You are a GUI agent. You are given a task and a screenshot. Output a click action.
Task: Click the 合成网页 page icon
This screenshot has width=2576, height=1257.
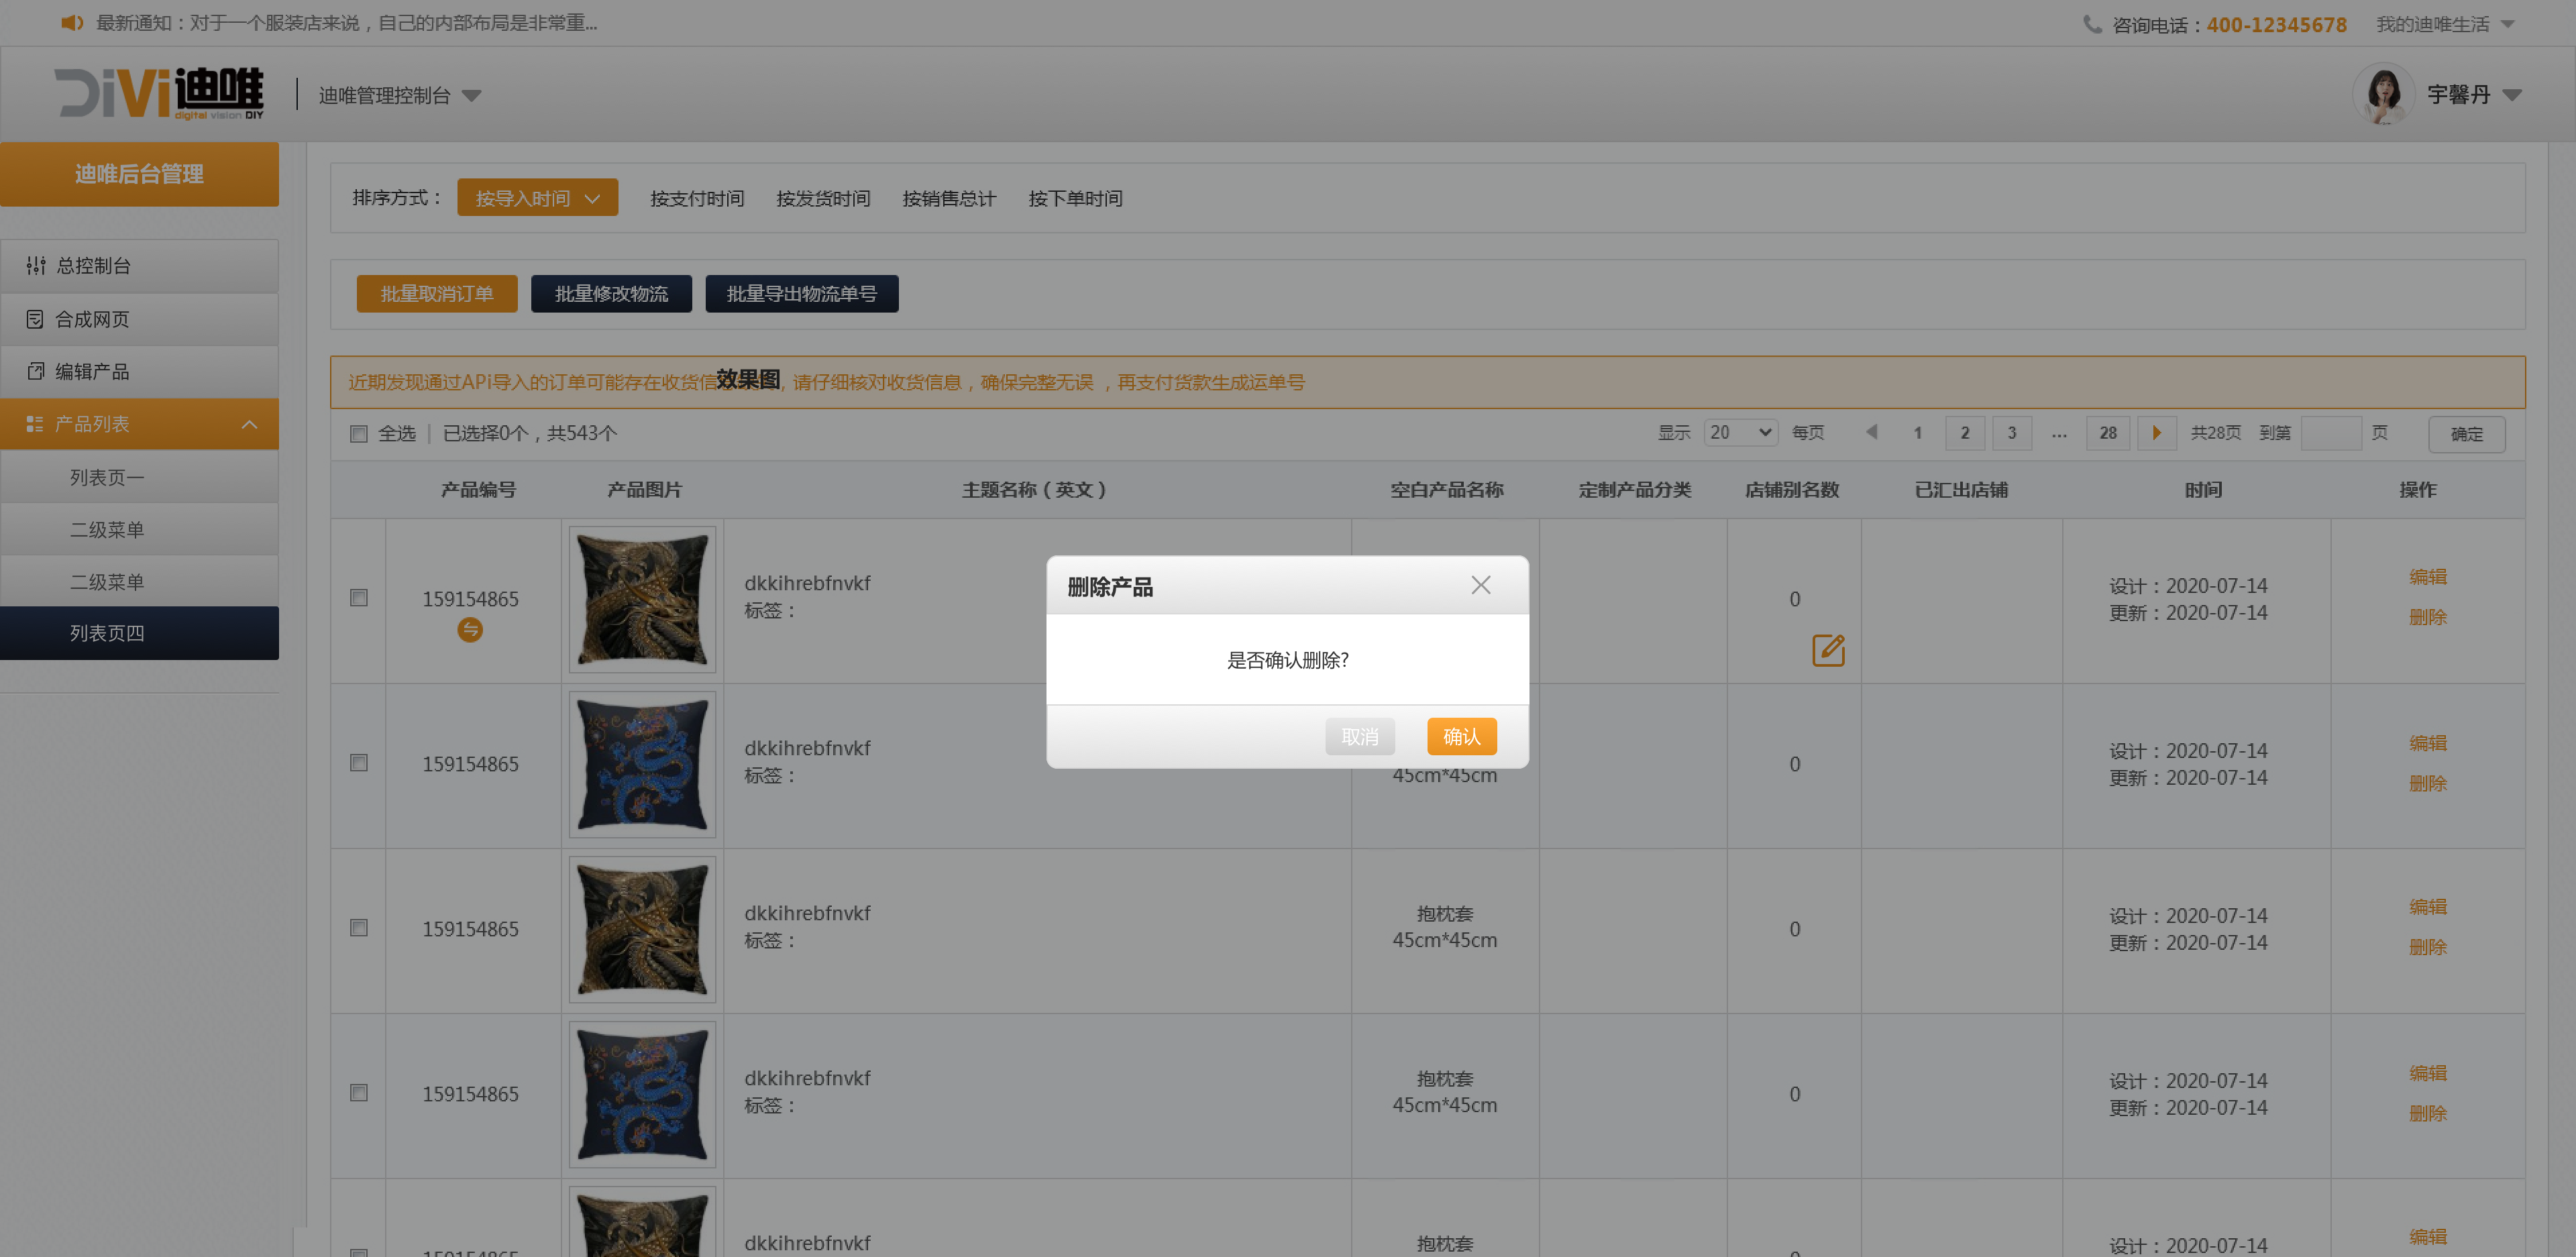(35, 319)
